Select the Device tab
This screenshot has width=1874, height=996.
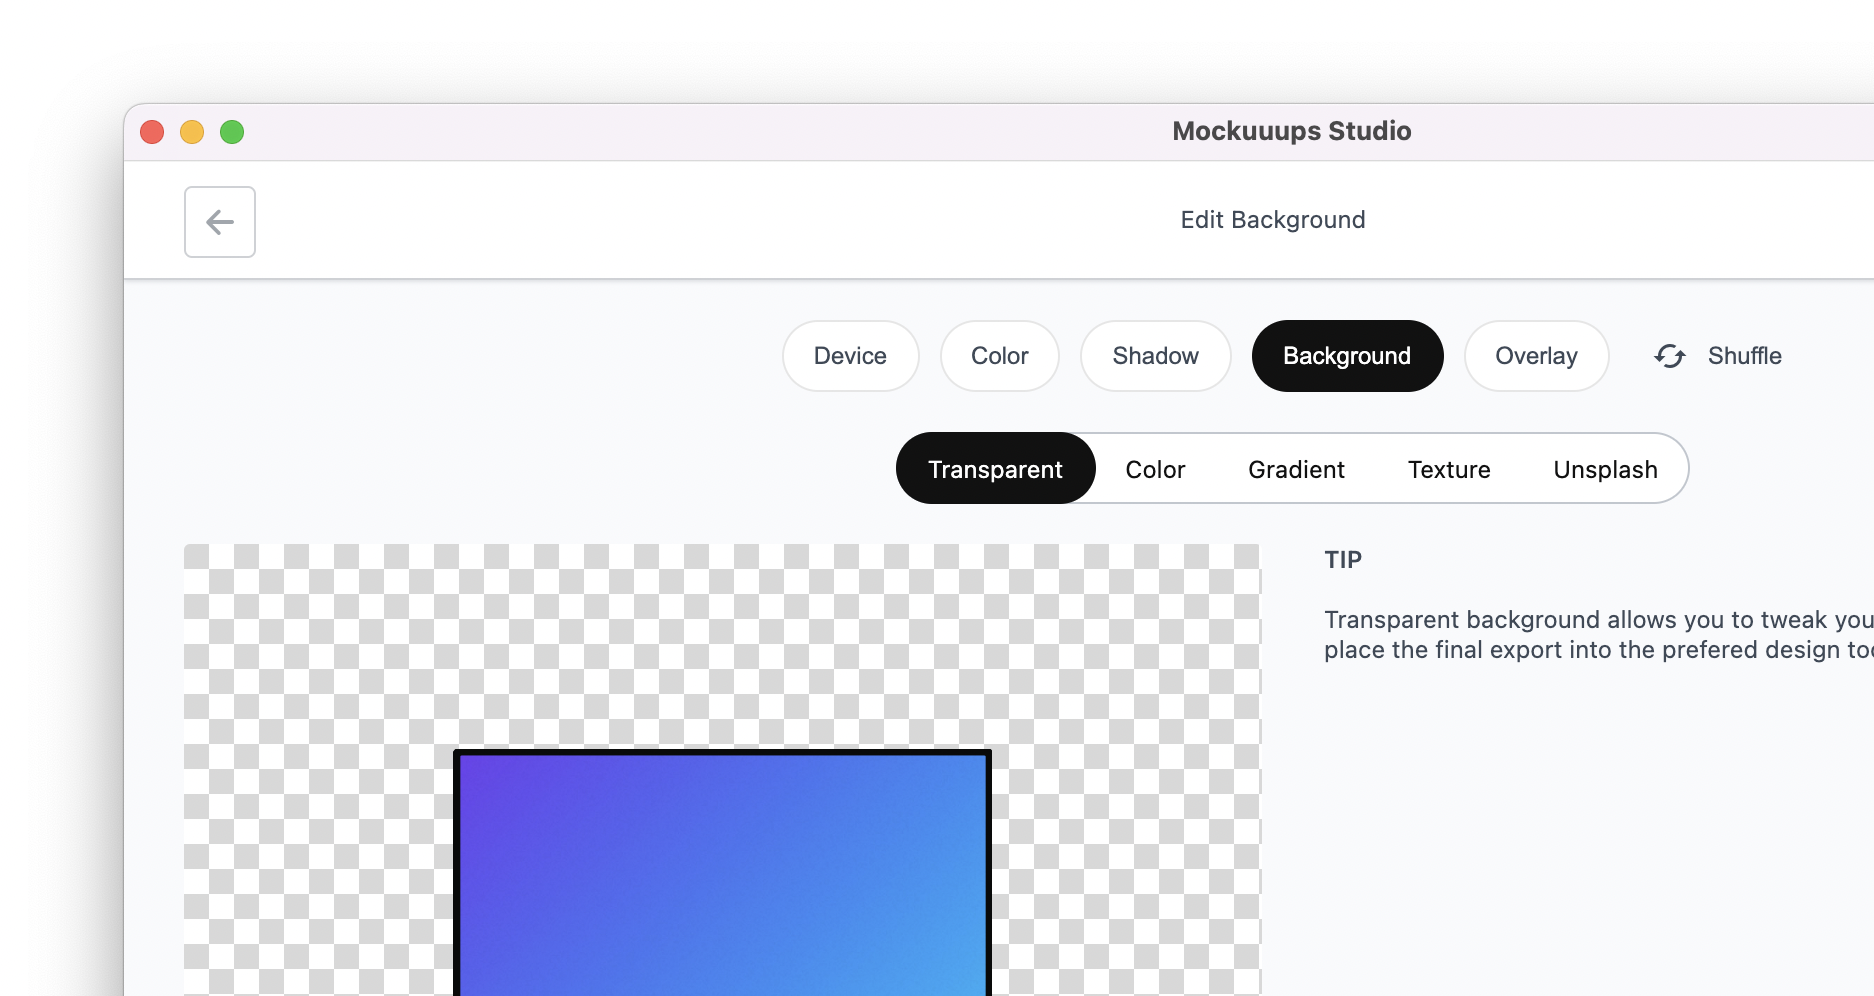(850, 356)
